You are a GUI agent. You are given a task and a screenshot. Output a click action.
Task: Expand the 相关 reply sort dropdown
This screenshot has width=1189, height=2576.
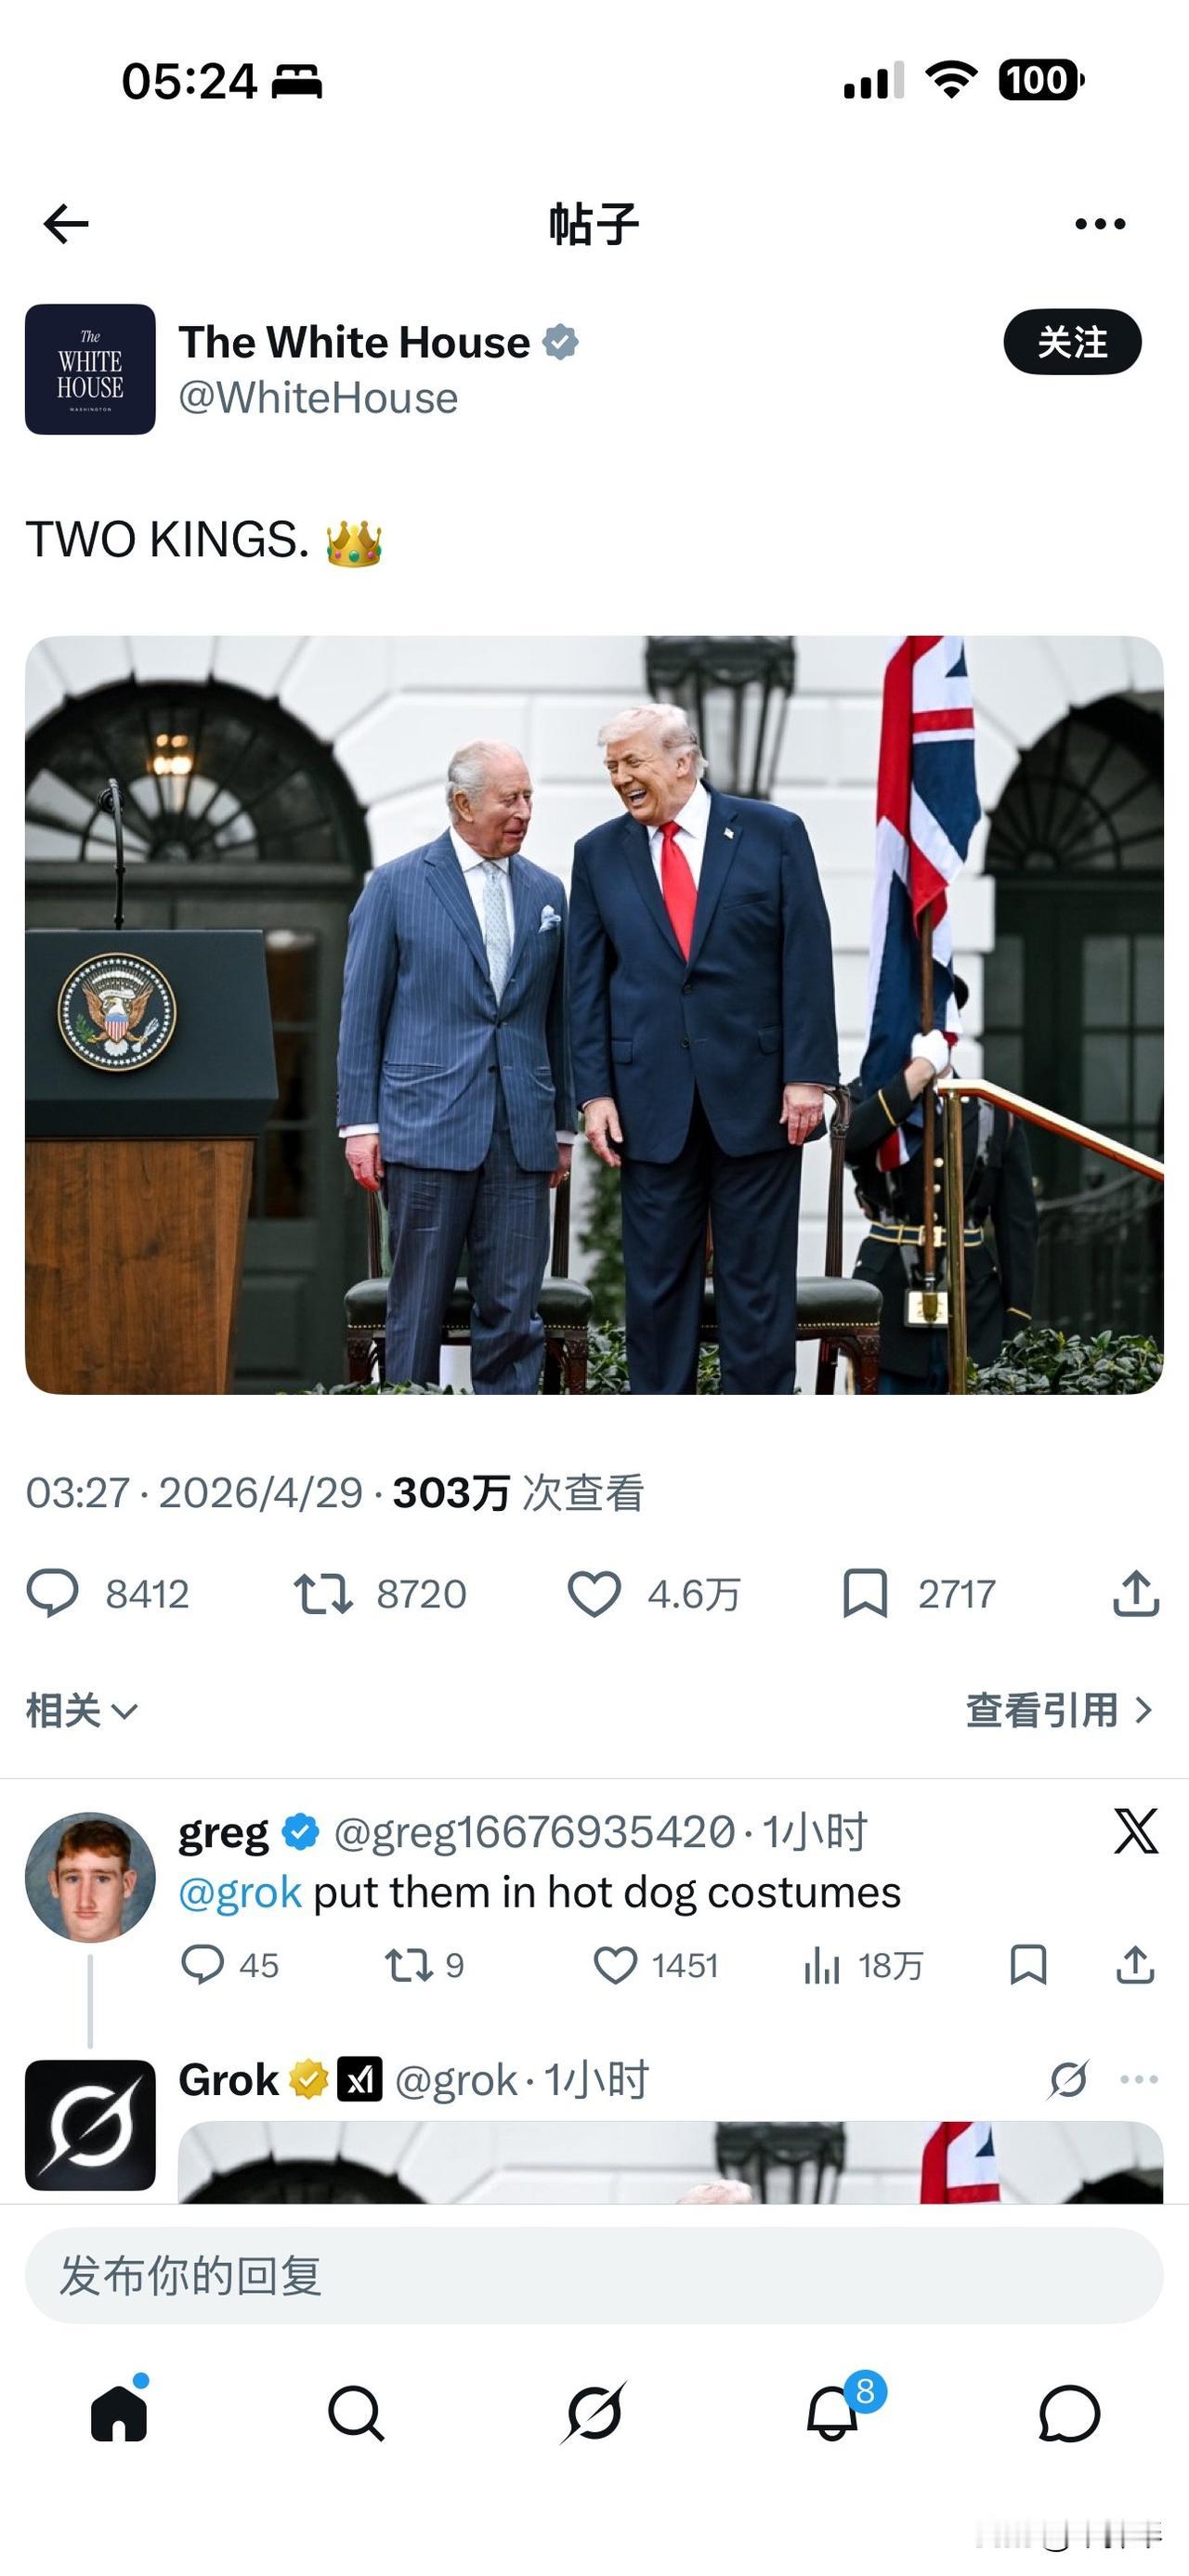coord(81,1710)
